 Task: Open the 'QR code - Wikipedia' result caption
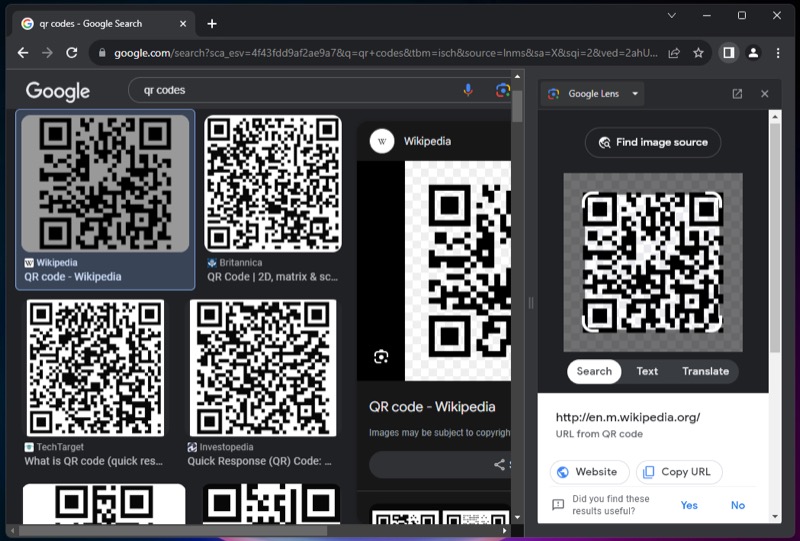point(73,277)
